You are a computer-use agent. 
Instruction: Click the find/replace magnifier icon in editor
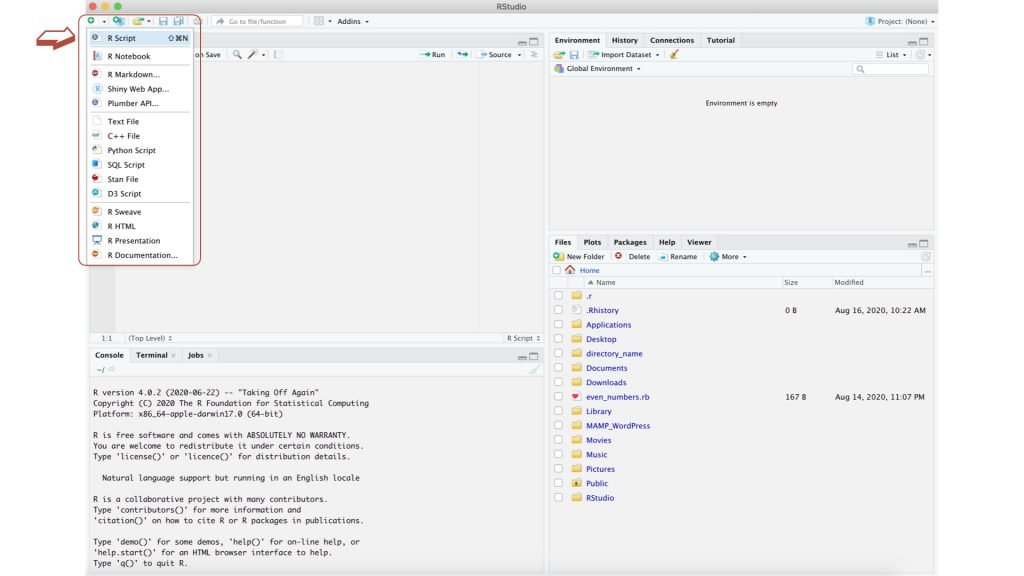click(x=237, y=55)
